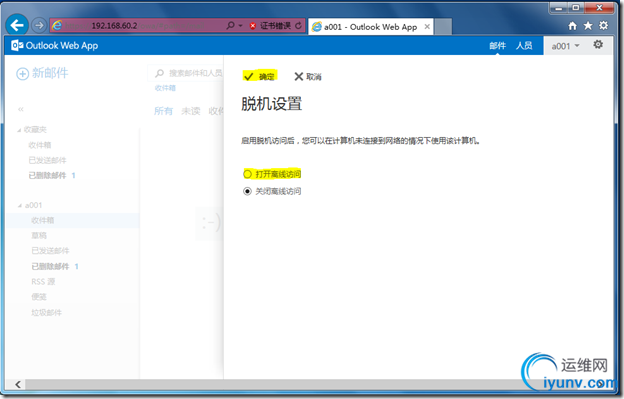
Task: Switch to the 邮件 navigation tab
Action: tap(497, 46)
